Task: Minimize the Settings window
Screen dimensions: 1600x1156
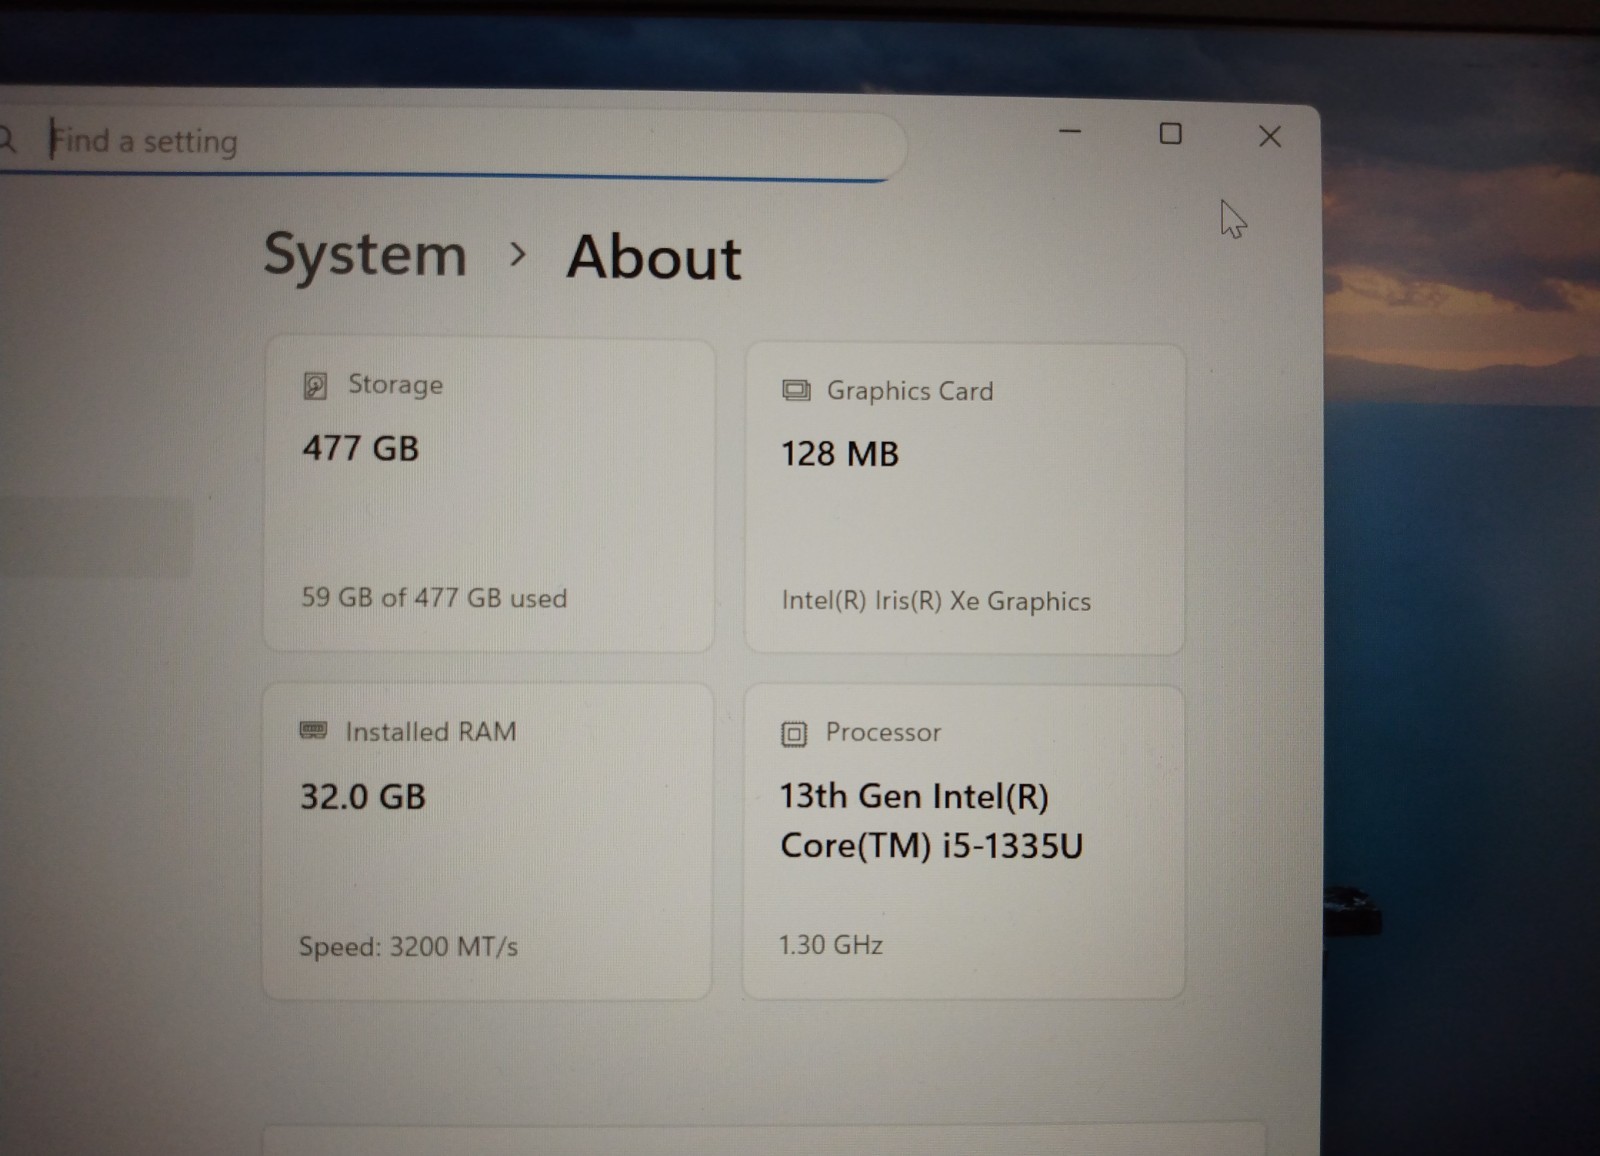Action: click(x=1070, y=132)
